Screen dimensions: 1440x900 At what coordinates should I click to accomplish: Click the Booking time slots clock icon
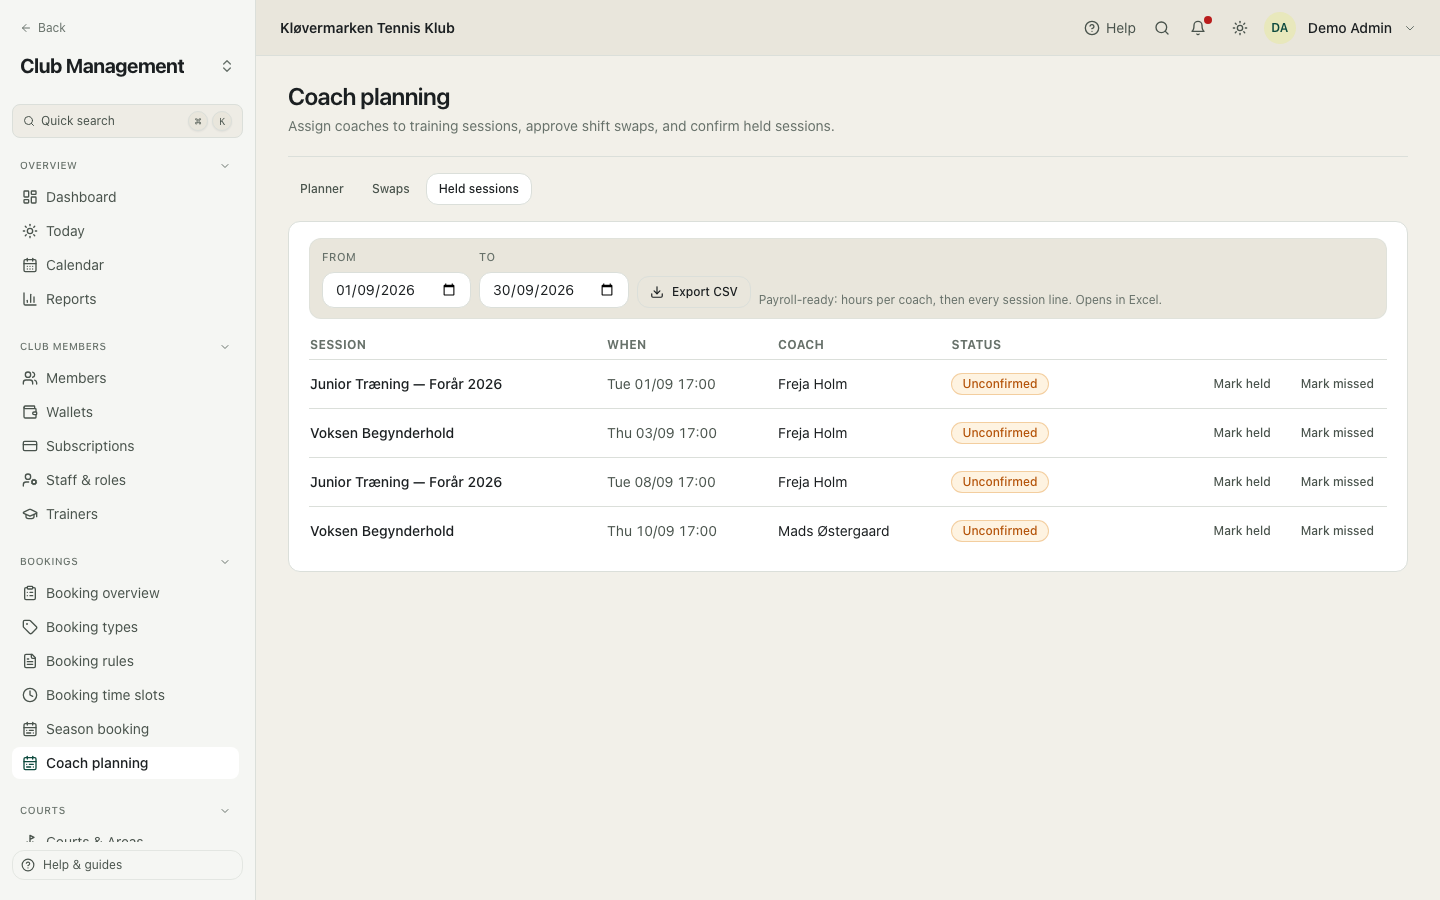[30, 695]
